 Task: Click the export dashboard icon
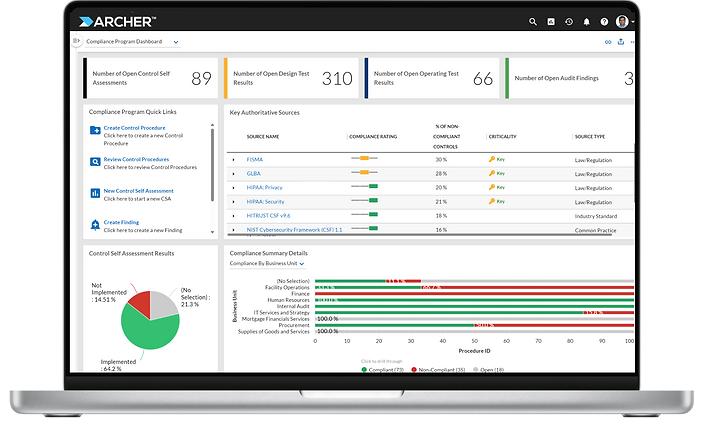pos(621,42)
